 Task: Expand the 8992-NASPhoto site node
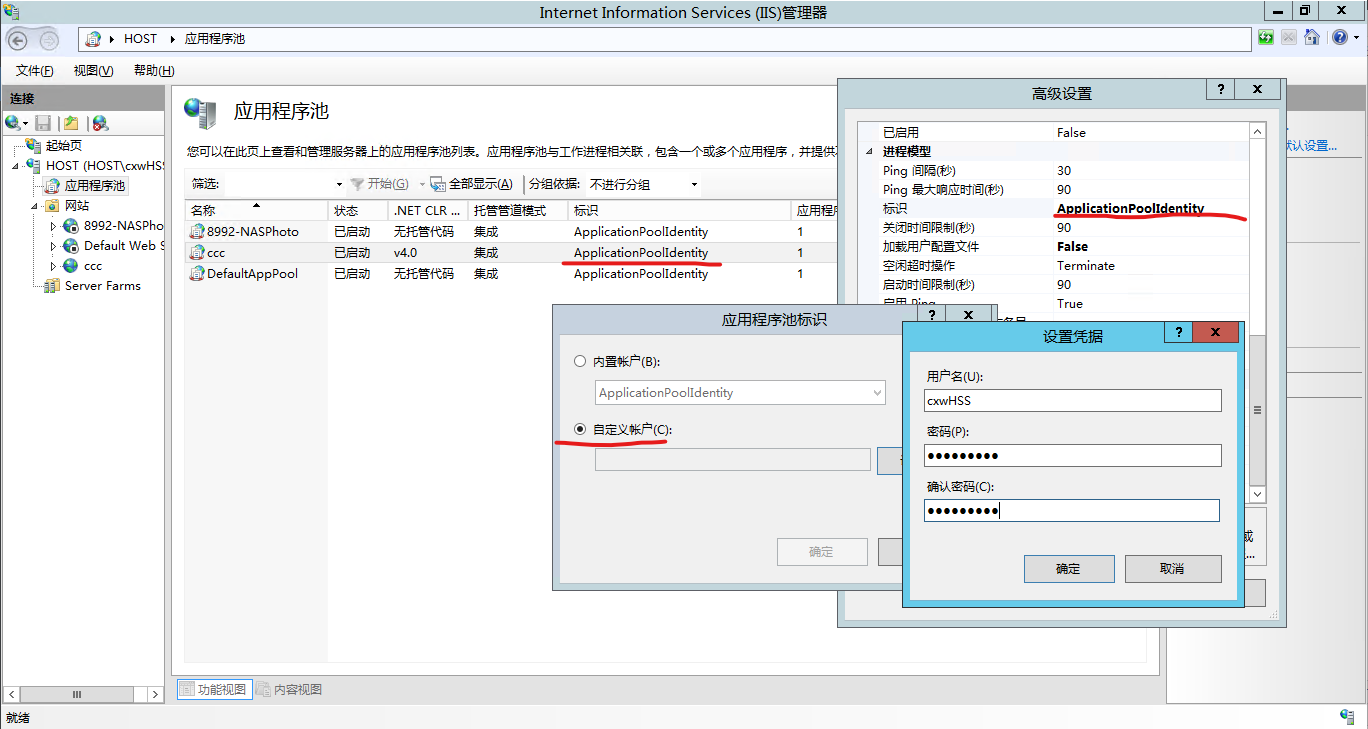click(x=54, y=226)
